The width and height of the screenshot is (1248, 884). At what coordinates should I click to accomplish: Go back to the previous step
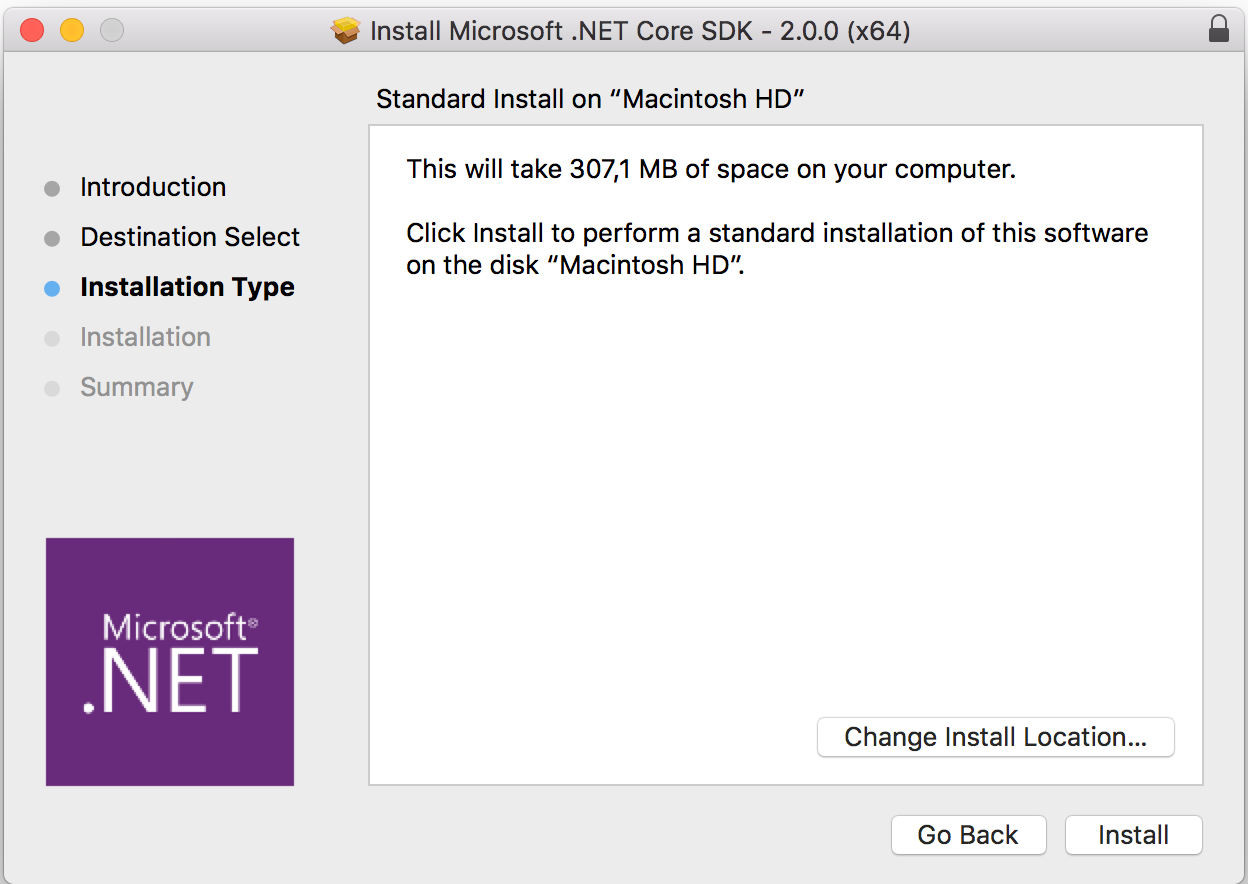coord(968,835)
